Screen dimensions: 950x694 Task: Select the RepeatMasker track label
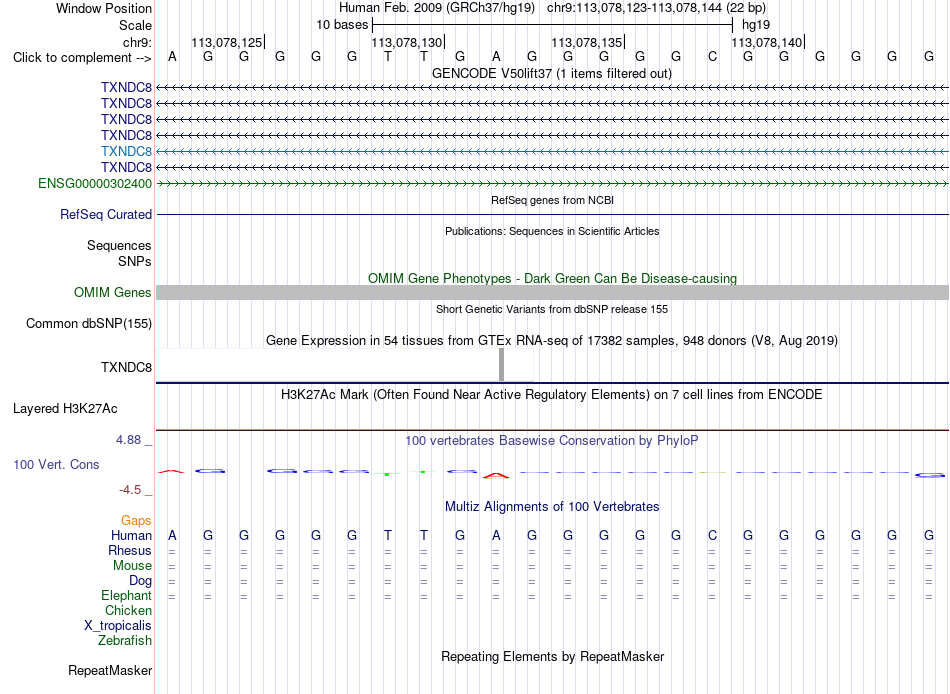tap(110, 670)
